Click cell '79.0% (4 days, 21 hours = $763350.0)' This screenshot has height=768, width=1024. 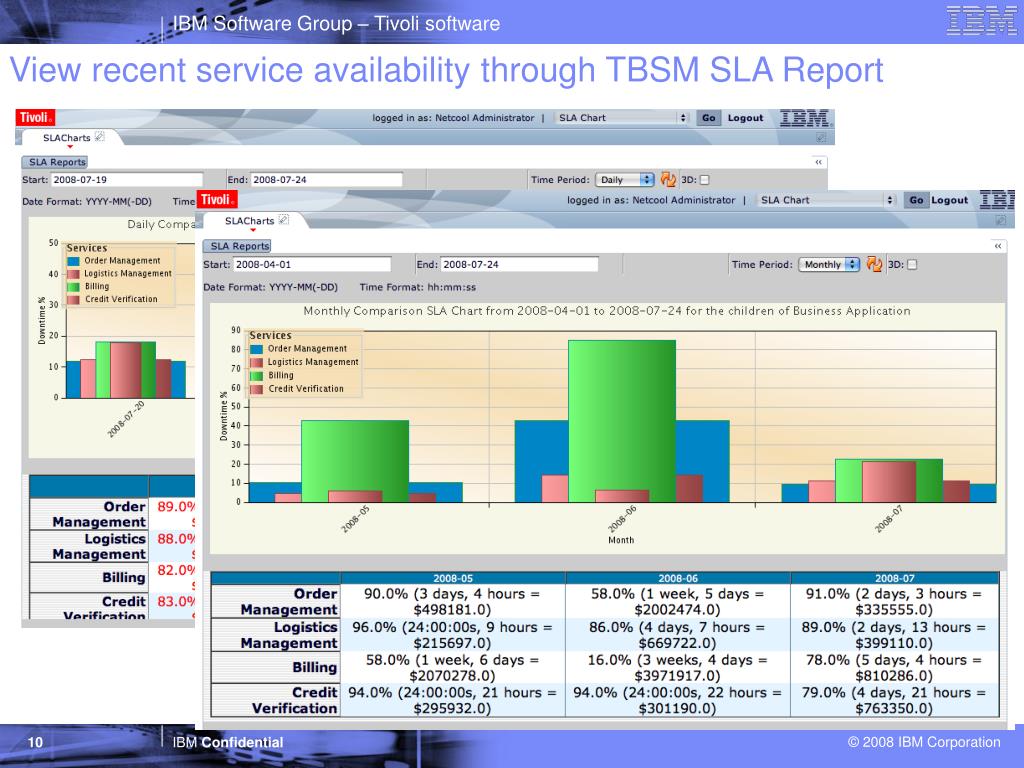(x=895, y=700)
